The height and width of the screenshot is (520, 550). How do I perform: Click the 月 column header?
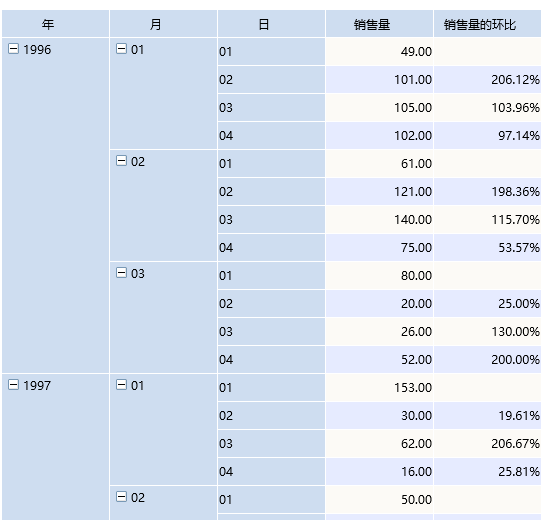pos(163,24)
